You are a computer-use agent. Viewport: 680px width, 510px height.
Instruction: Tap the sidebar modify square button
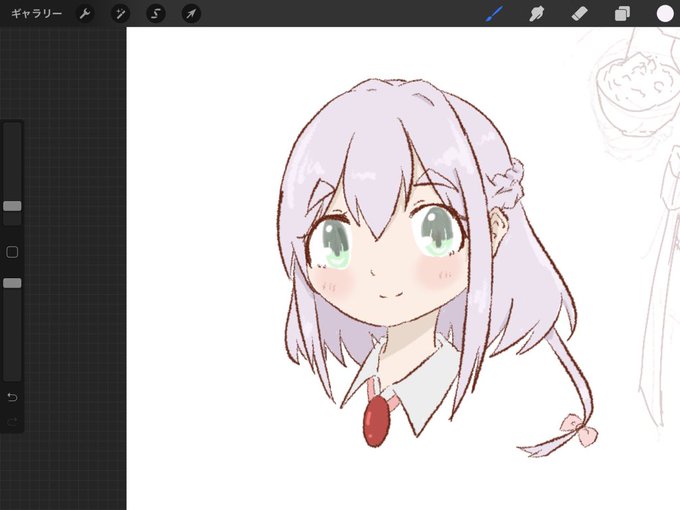12,252
